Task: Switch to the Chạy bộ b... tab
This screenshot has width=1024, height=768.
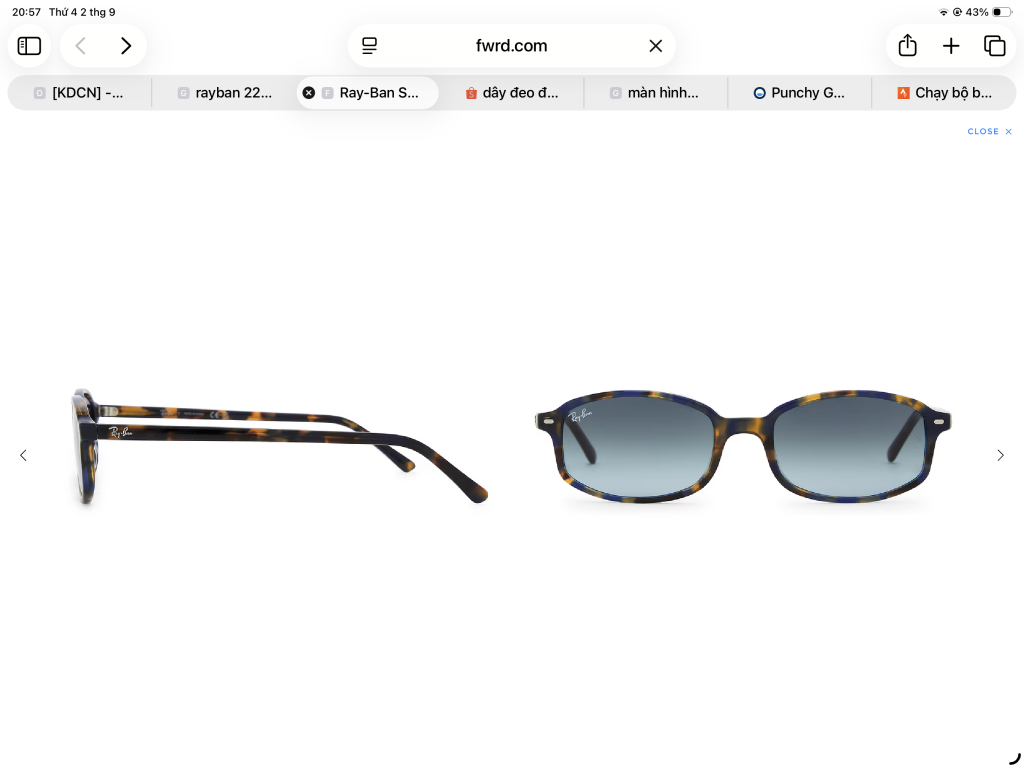Action: point(944,93)
